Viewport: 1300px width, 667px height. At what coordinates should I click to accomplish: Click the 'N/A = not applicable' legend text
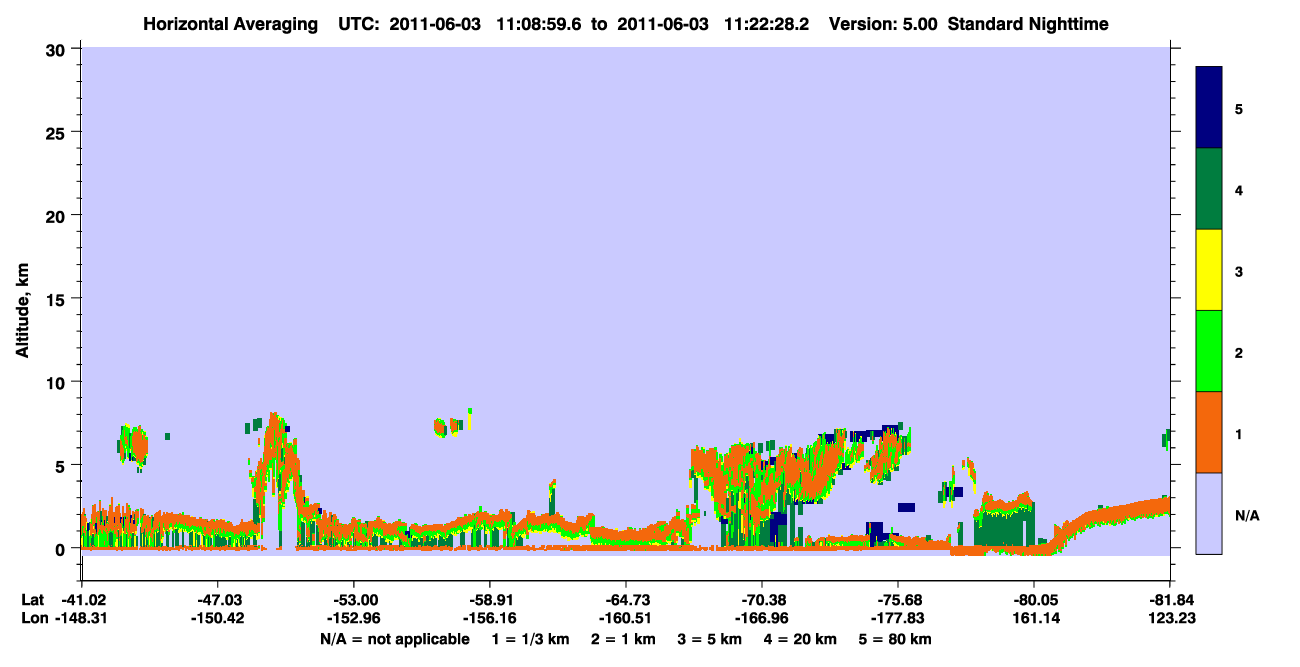(x=394, y=639)
